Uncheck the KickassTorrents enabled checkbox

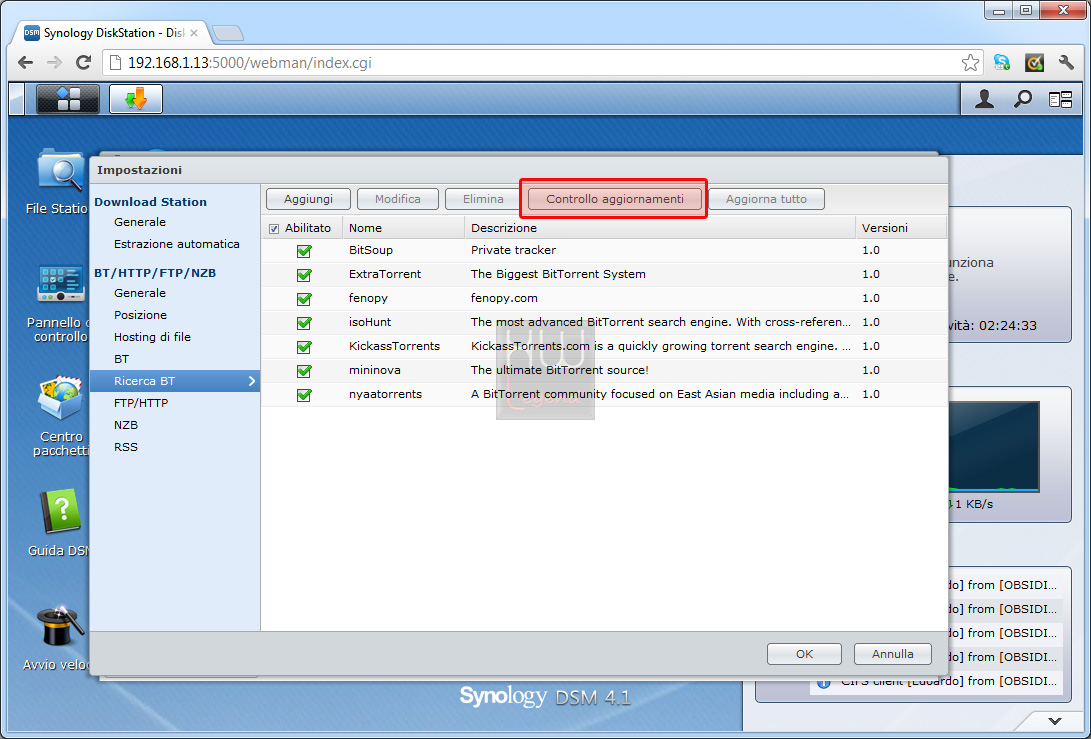coord(304,347)
